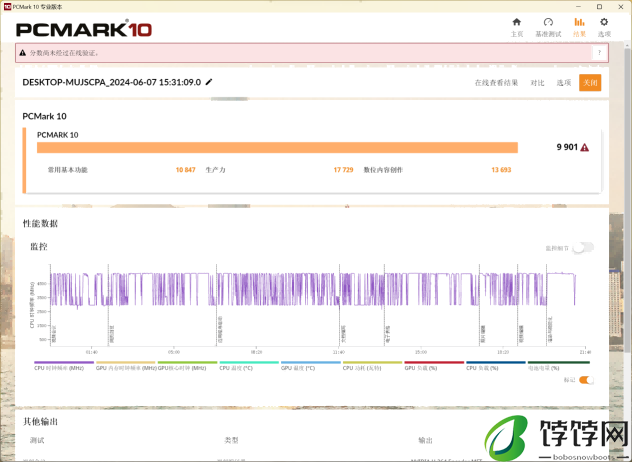Open 选项 in the result header row
This screenshot has width=632, height=462.
[x=564, y=83]
